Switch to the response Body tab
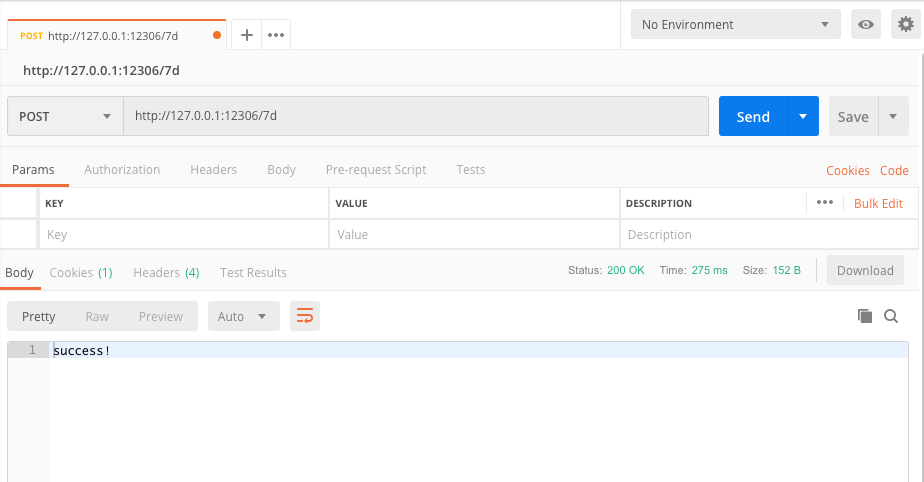 [x=19, y=273]
